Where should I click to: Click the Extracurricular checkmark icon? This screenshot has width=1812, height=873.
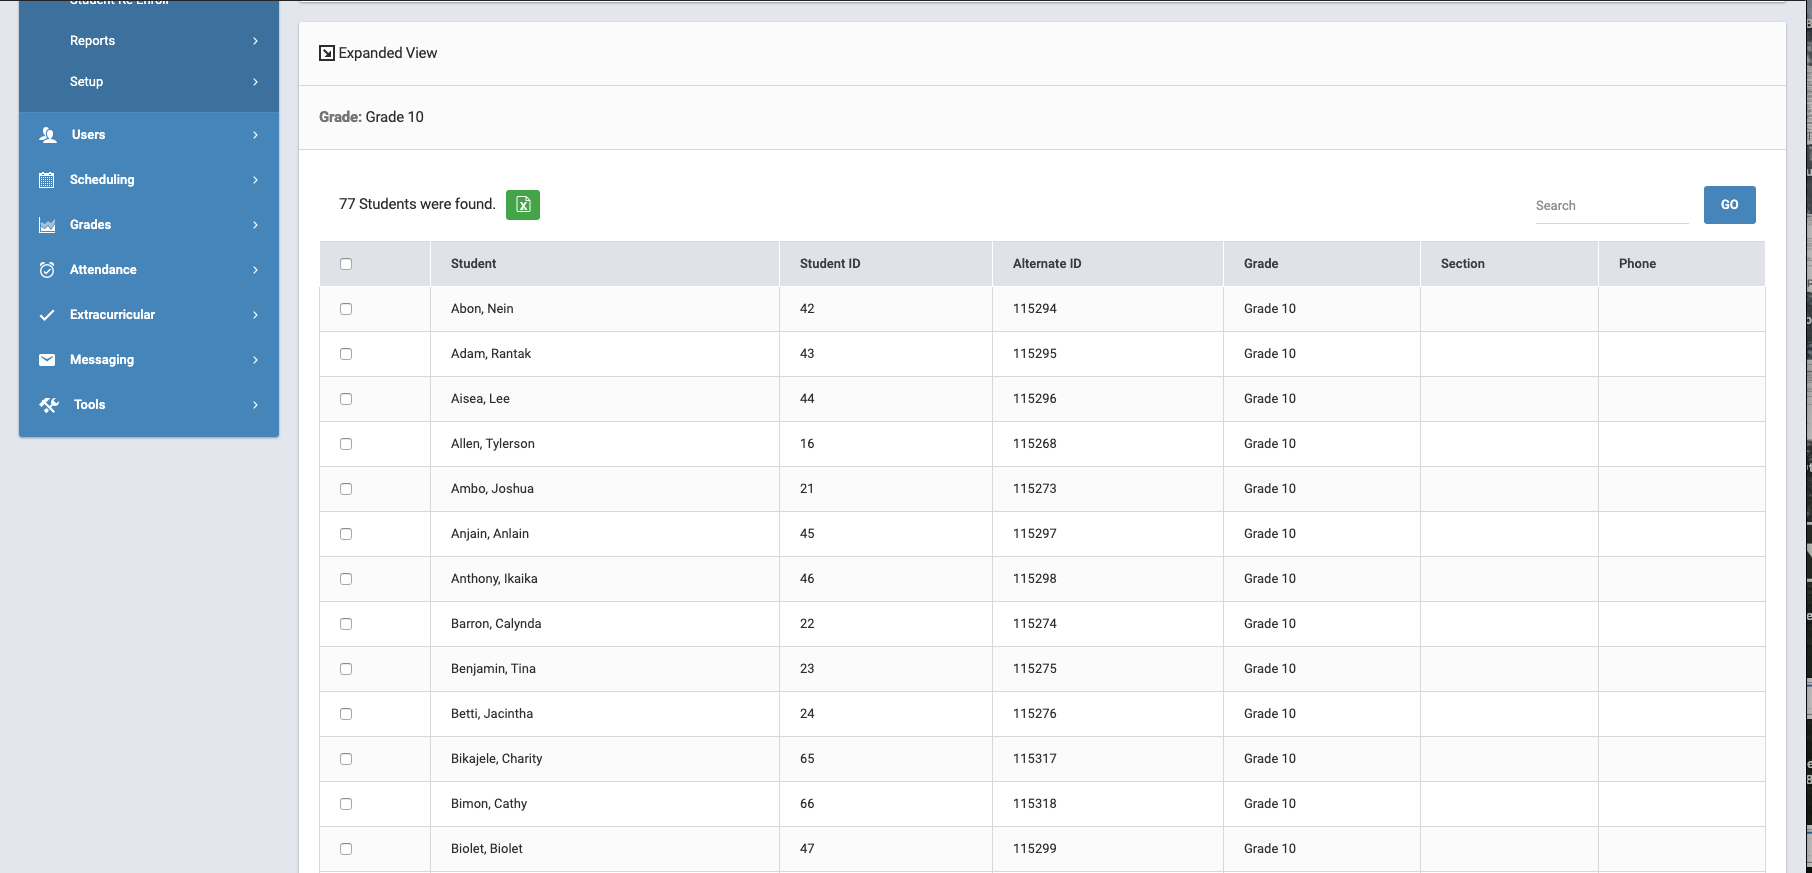[x=47, y=315]
